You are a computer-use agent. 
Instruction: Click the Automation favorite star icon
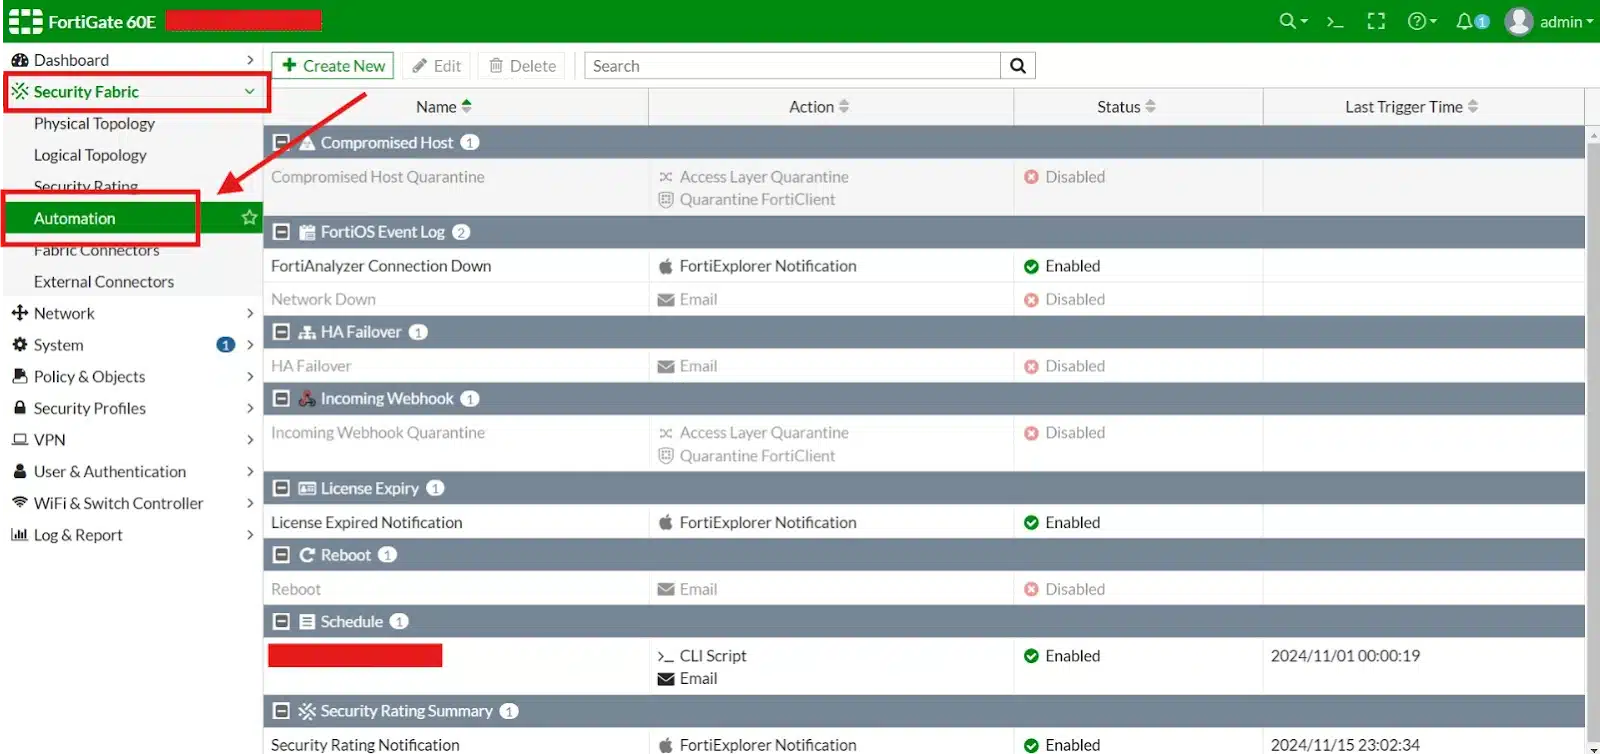tap(249, 218)
